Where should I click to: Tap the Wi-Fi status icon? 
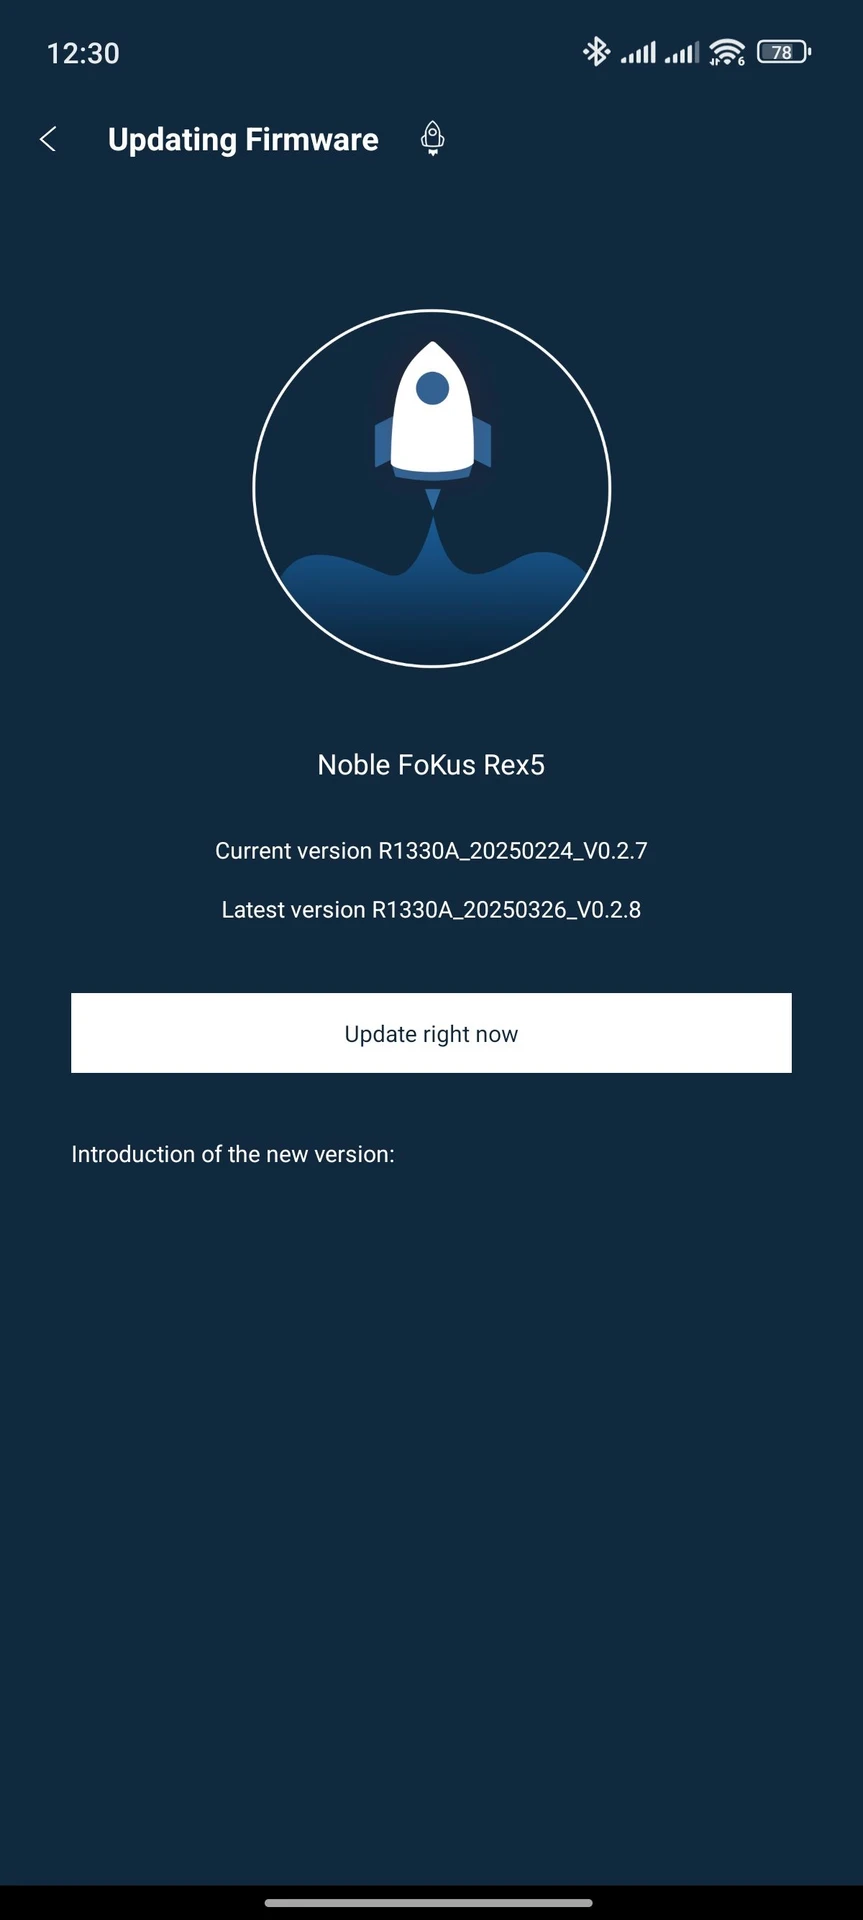[x=727, y=52]
